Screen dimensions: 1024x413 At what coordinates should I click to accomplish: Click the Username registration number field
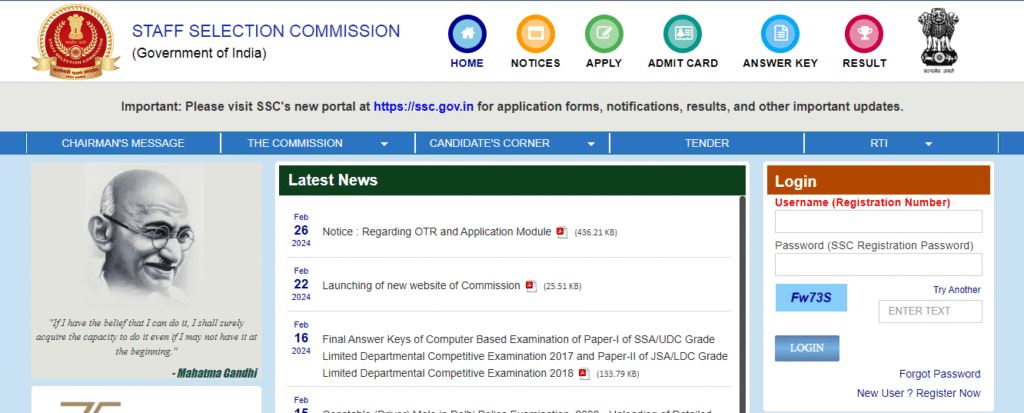click(x=878, y=222)
